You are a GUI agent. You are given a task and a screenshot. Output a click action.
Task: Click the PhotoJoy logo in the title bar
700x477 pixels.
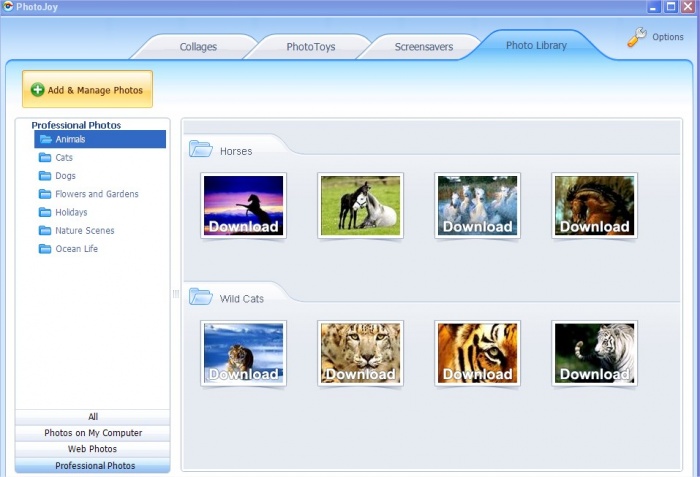click(8, 6)
